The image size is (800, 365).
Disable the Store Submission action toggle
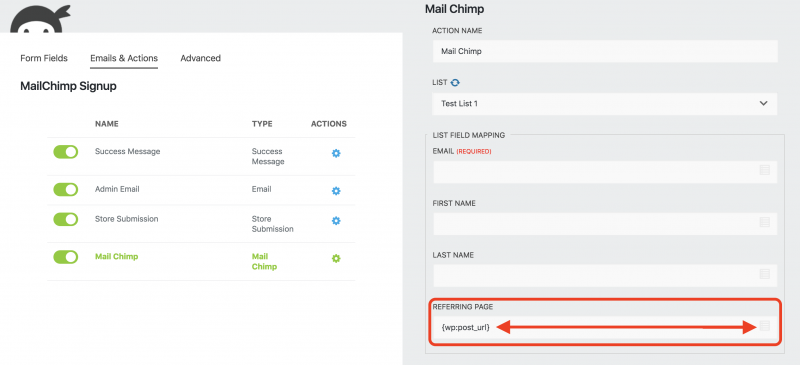[66, 220]
